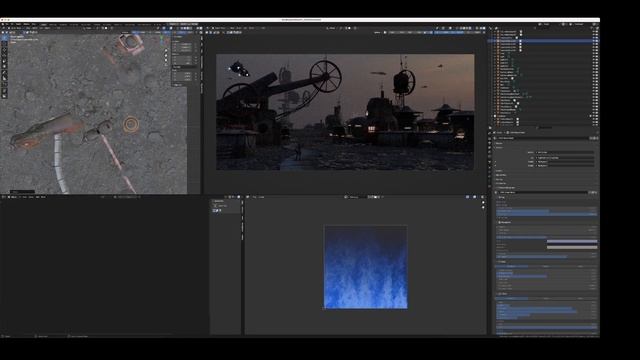Open the Scene selector field in top bar
The width and height of the screenshot is (640, 360).
coord(549,24)
